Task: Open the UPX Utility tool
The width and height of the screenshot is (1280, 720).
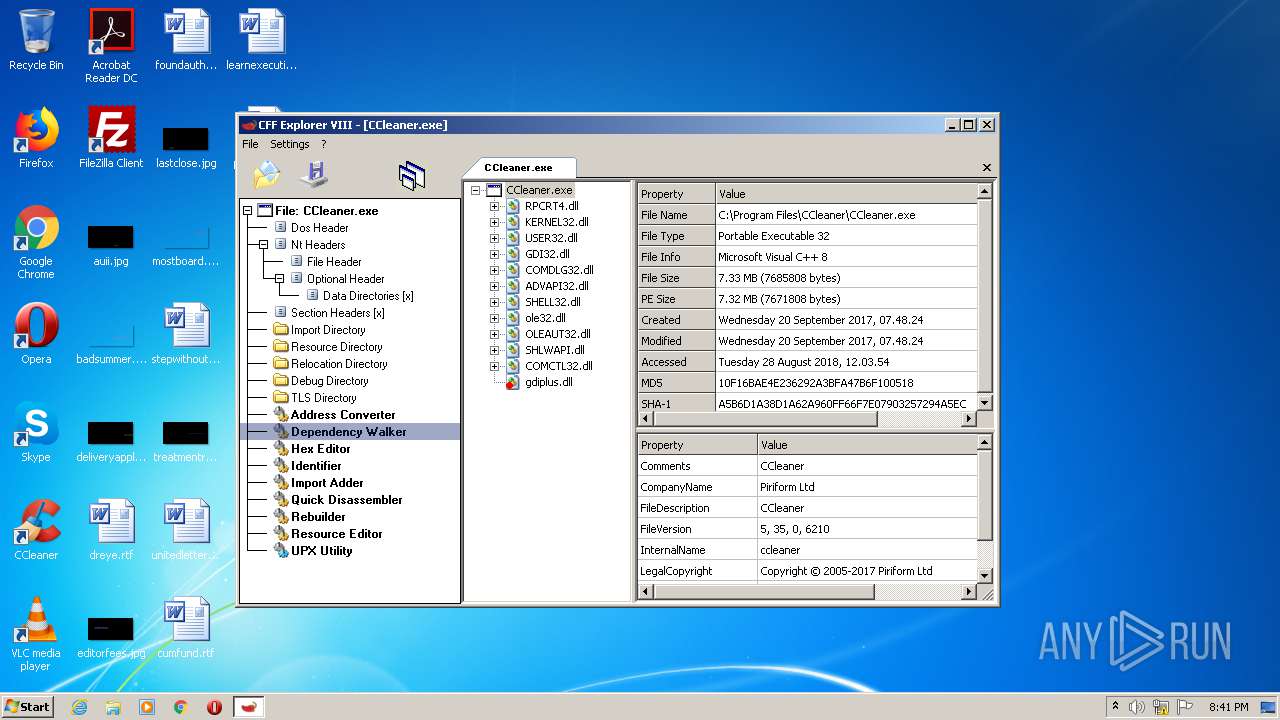Action: [321, 551]
